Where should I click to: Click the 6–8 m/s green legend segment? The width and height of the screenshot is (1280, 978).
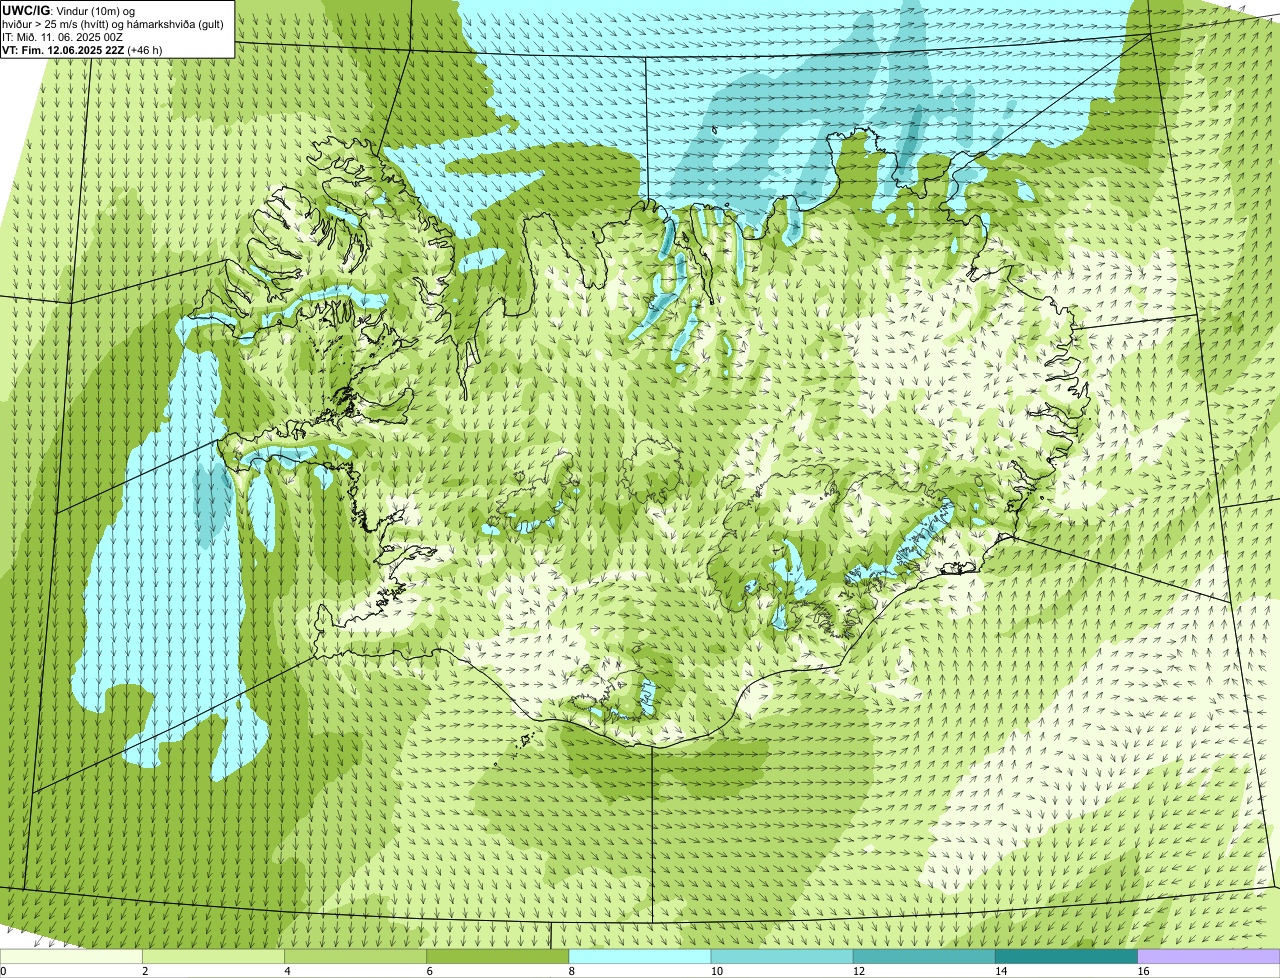coord(498,957)
